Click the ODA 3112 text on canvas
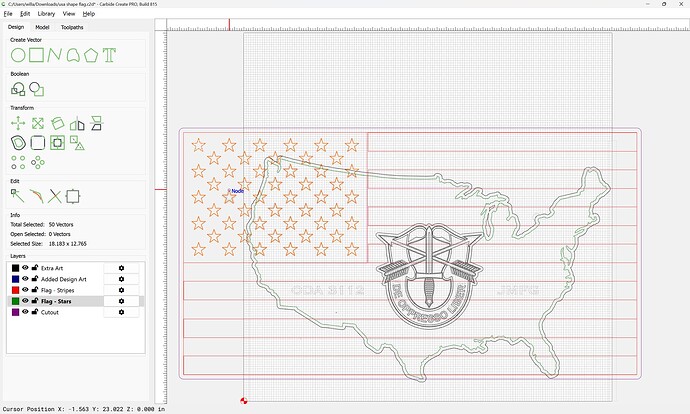 328,290
